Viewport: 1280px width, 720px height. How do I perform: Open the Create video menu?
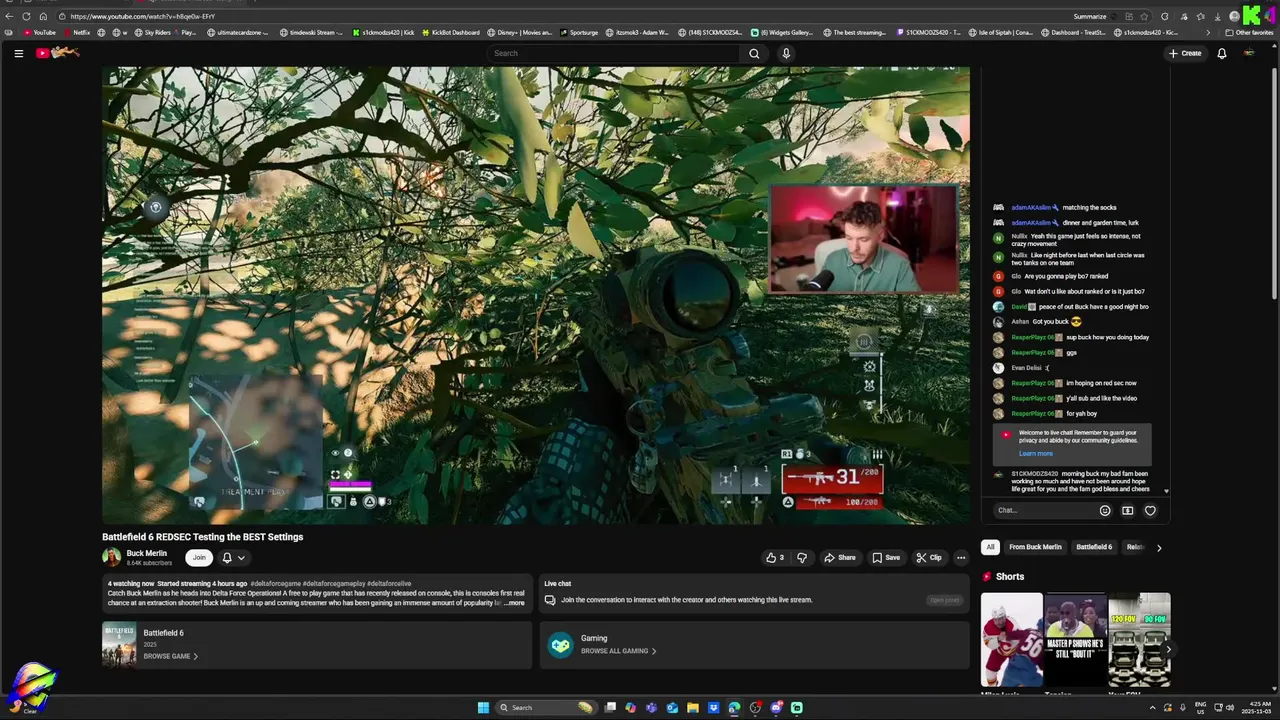[1185, 53]
